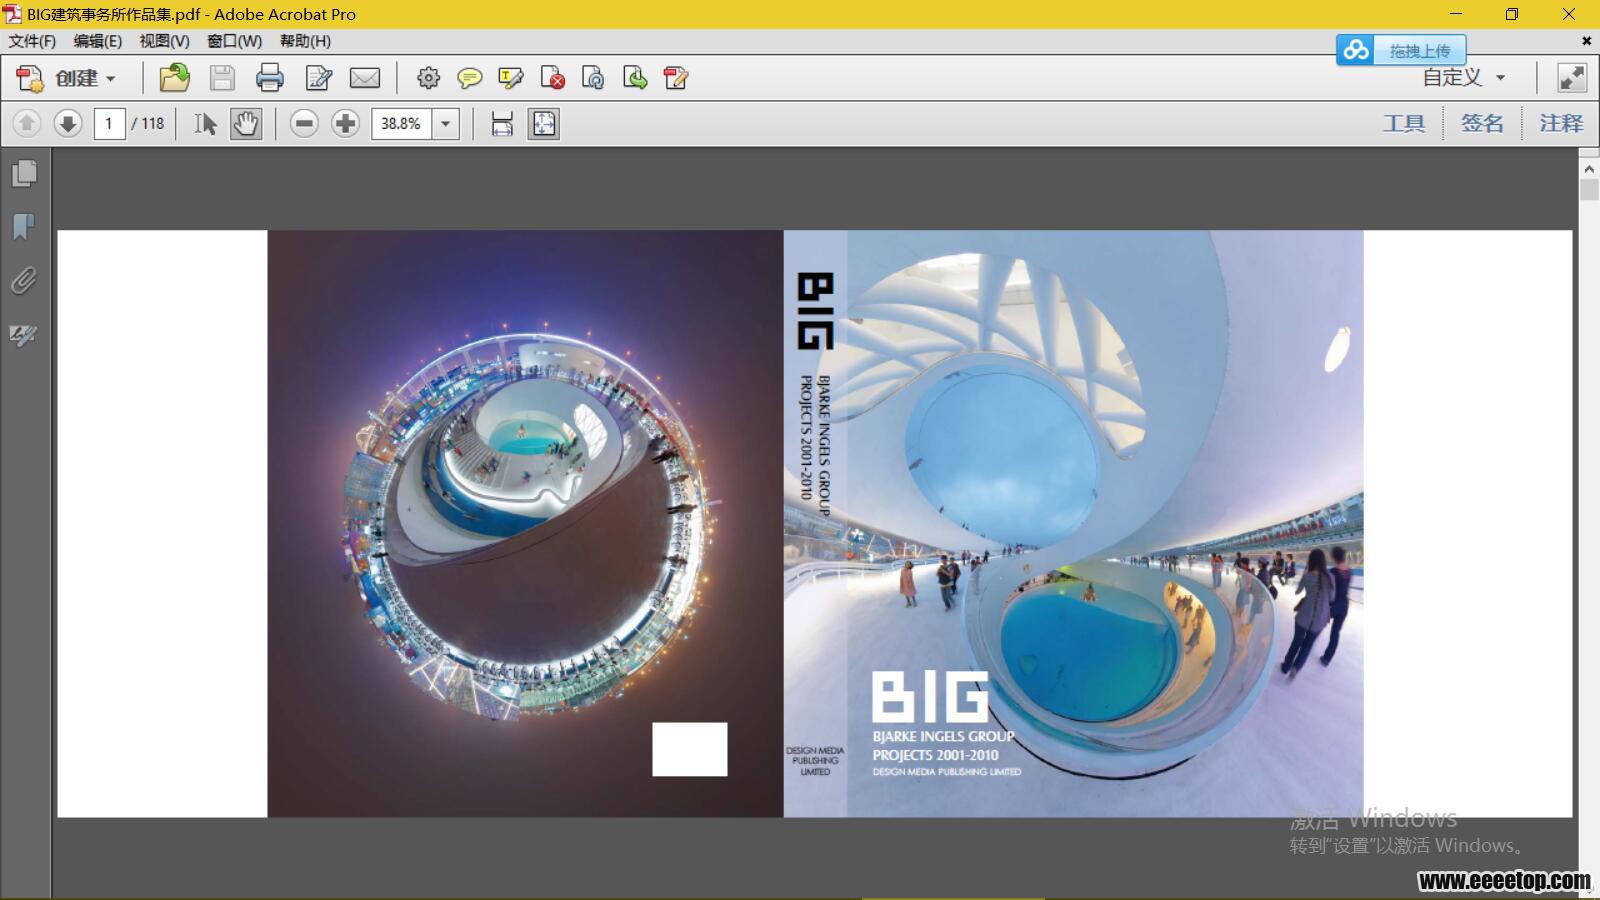
Task: Open the 文件(F) menu
Action: (32, 41)
